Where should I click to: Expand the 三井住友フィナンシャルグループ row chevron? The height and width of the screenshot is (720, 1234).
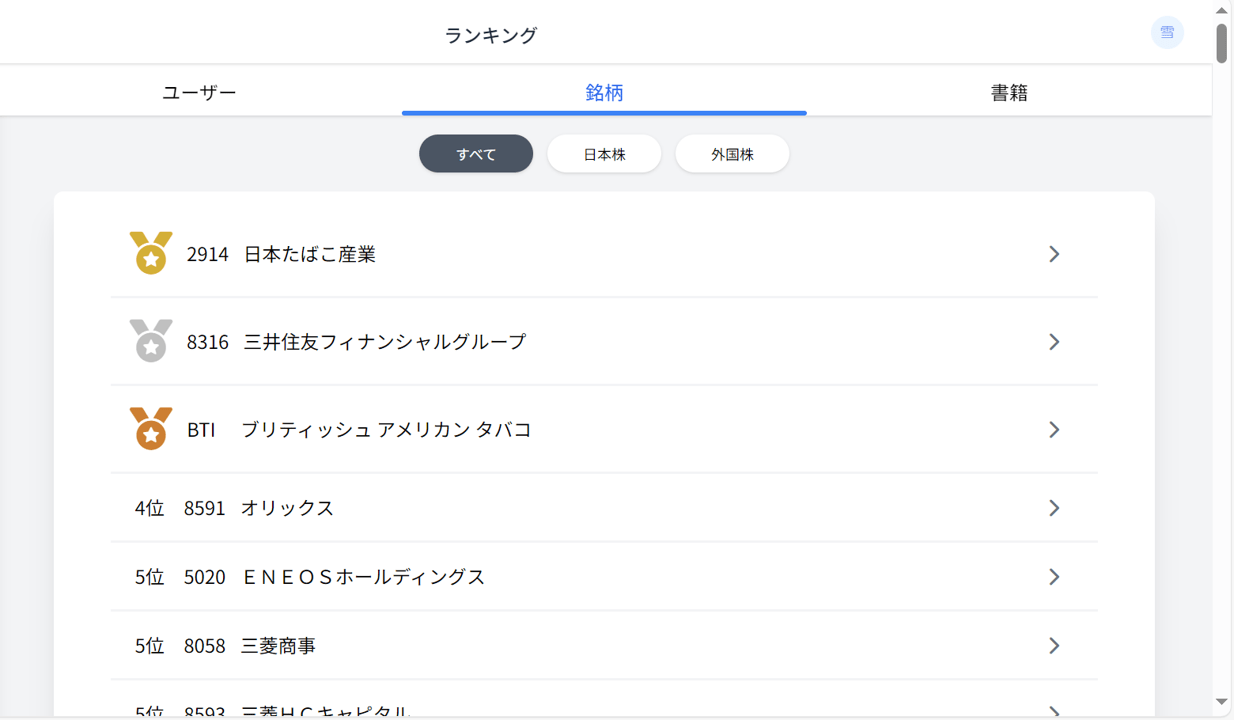click(1054, 342)
